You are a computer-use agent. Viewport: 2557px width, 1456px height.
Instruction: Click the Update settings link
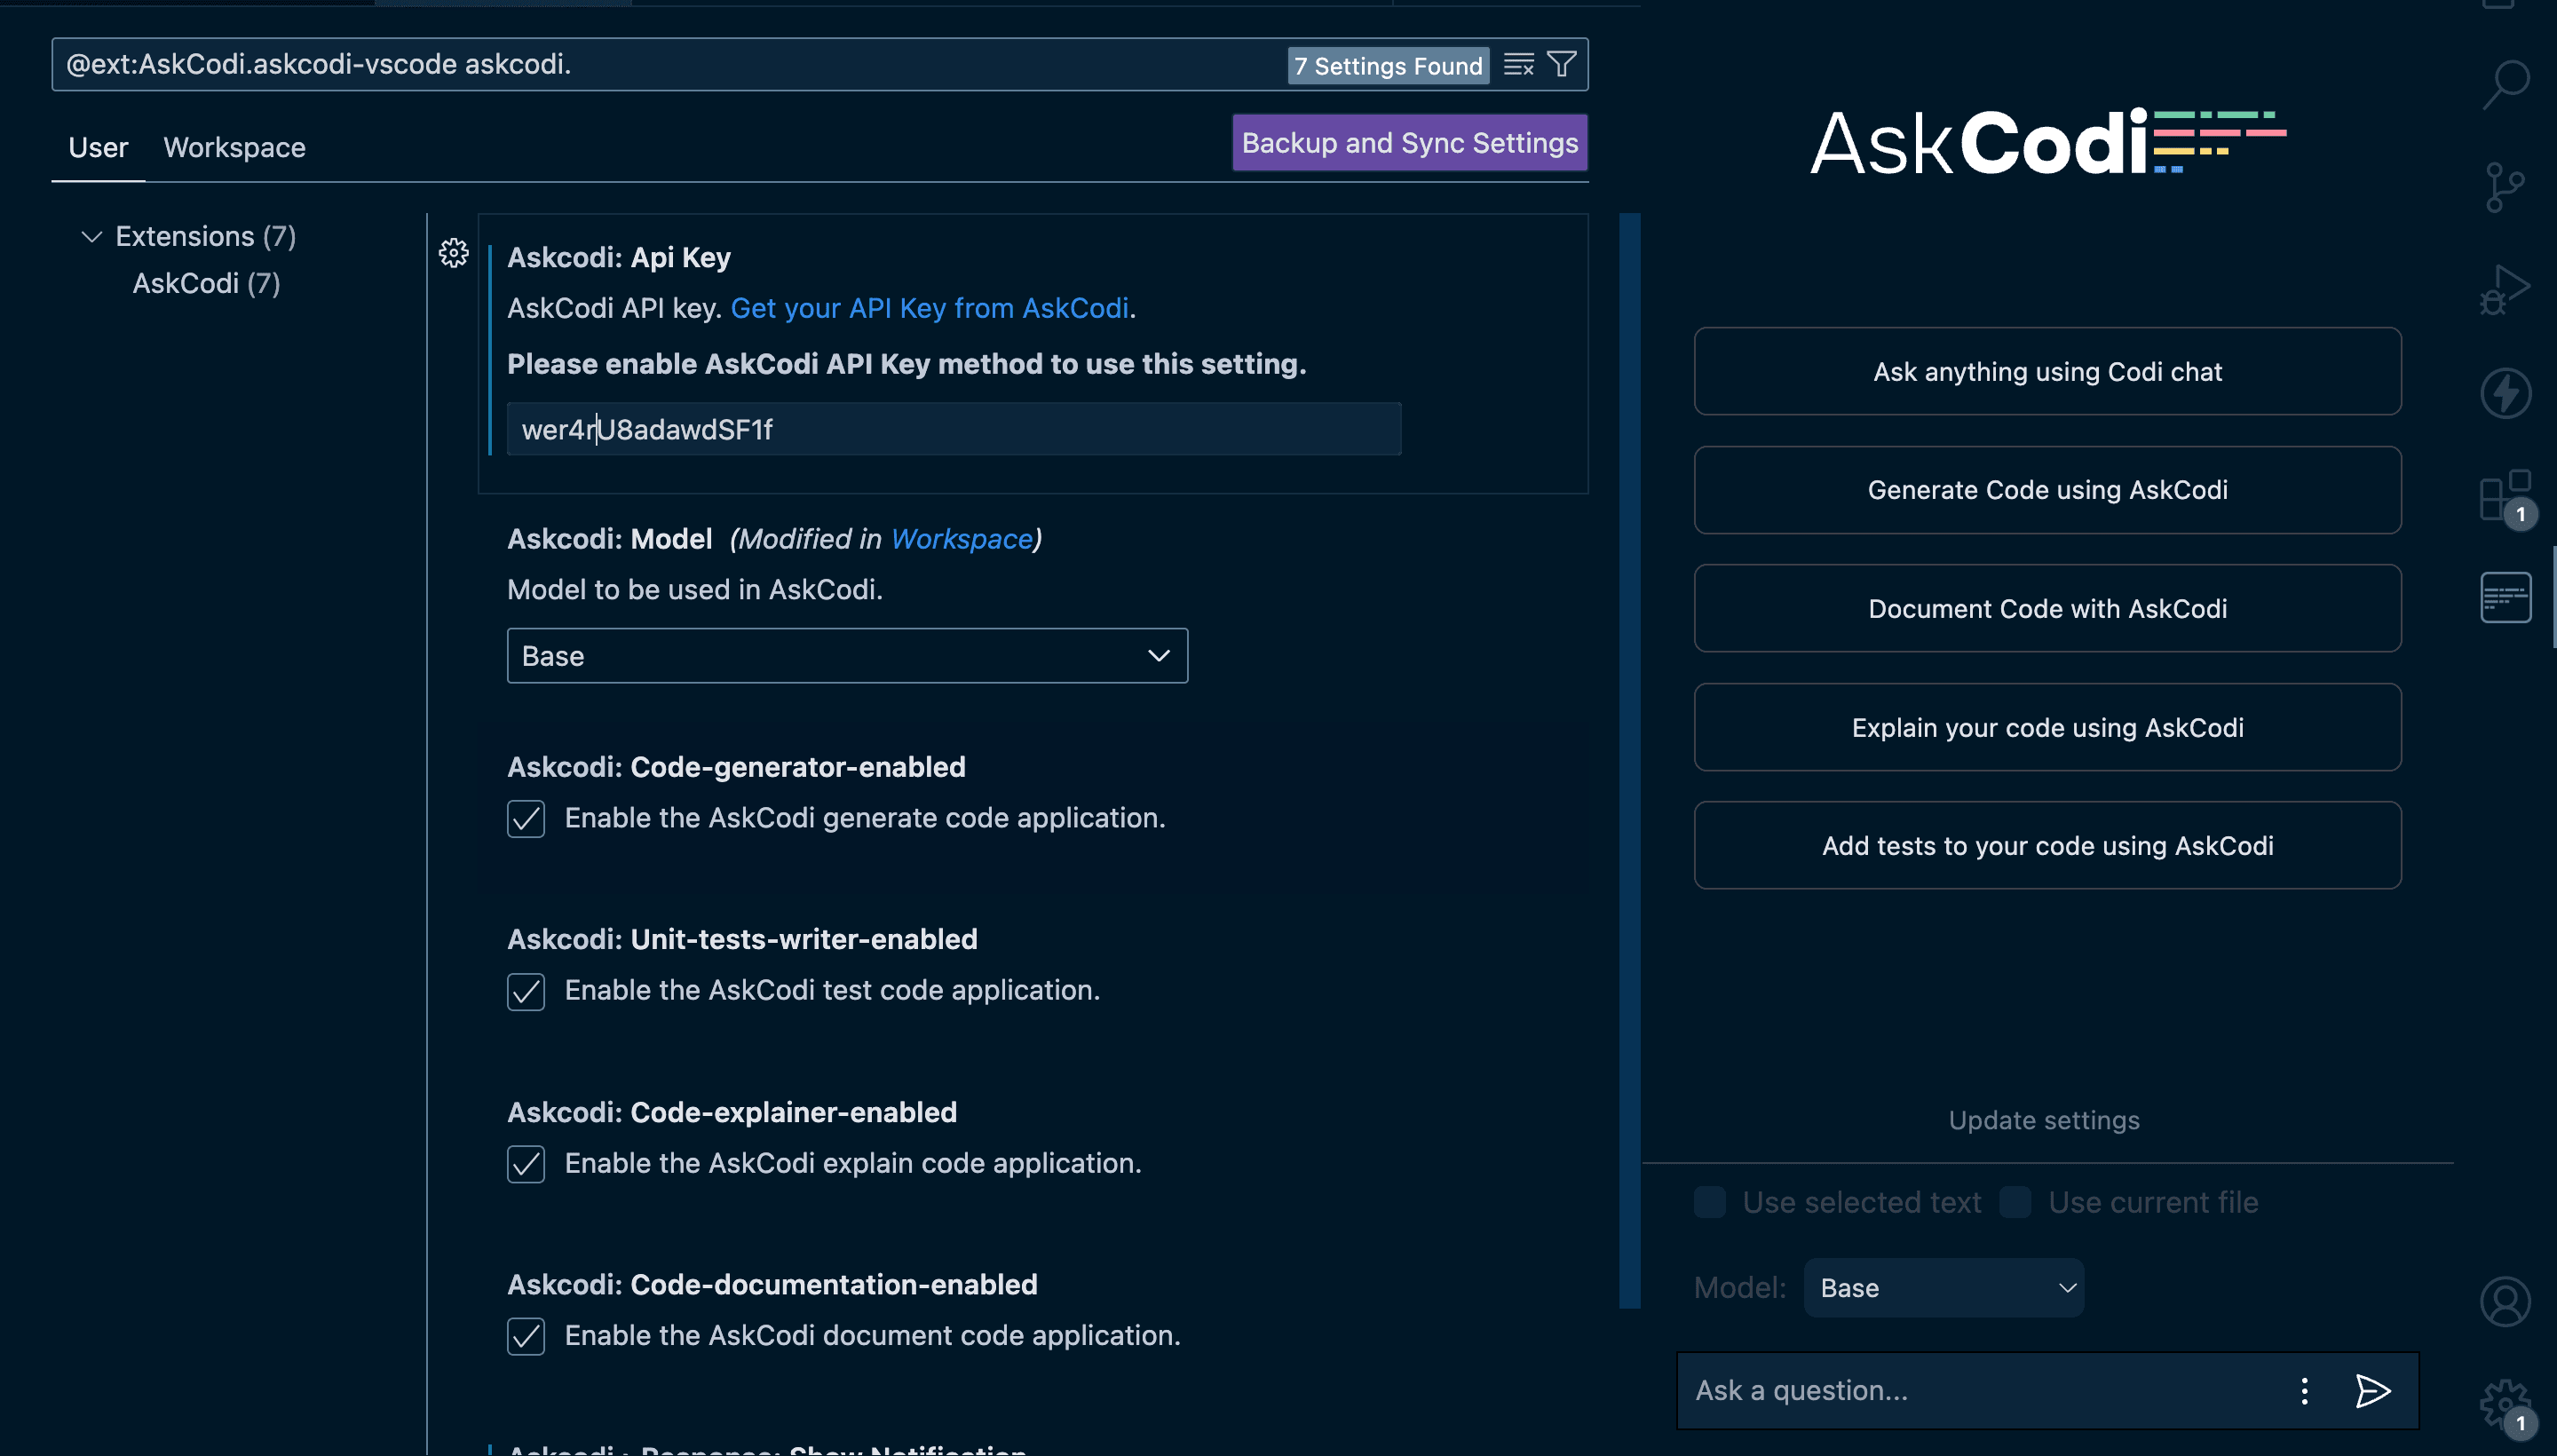click(x=2044, y=1121)
